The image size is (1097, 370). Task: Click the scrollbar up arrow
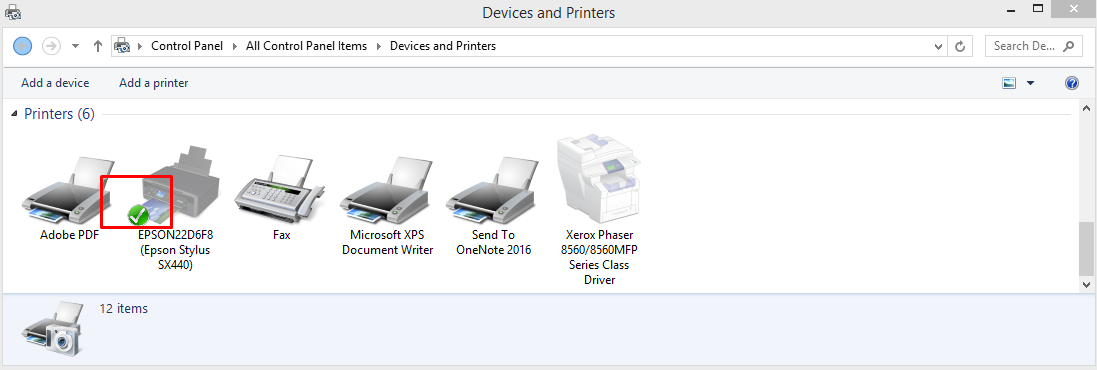point(1086,109)
